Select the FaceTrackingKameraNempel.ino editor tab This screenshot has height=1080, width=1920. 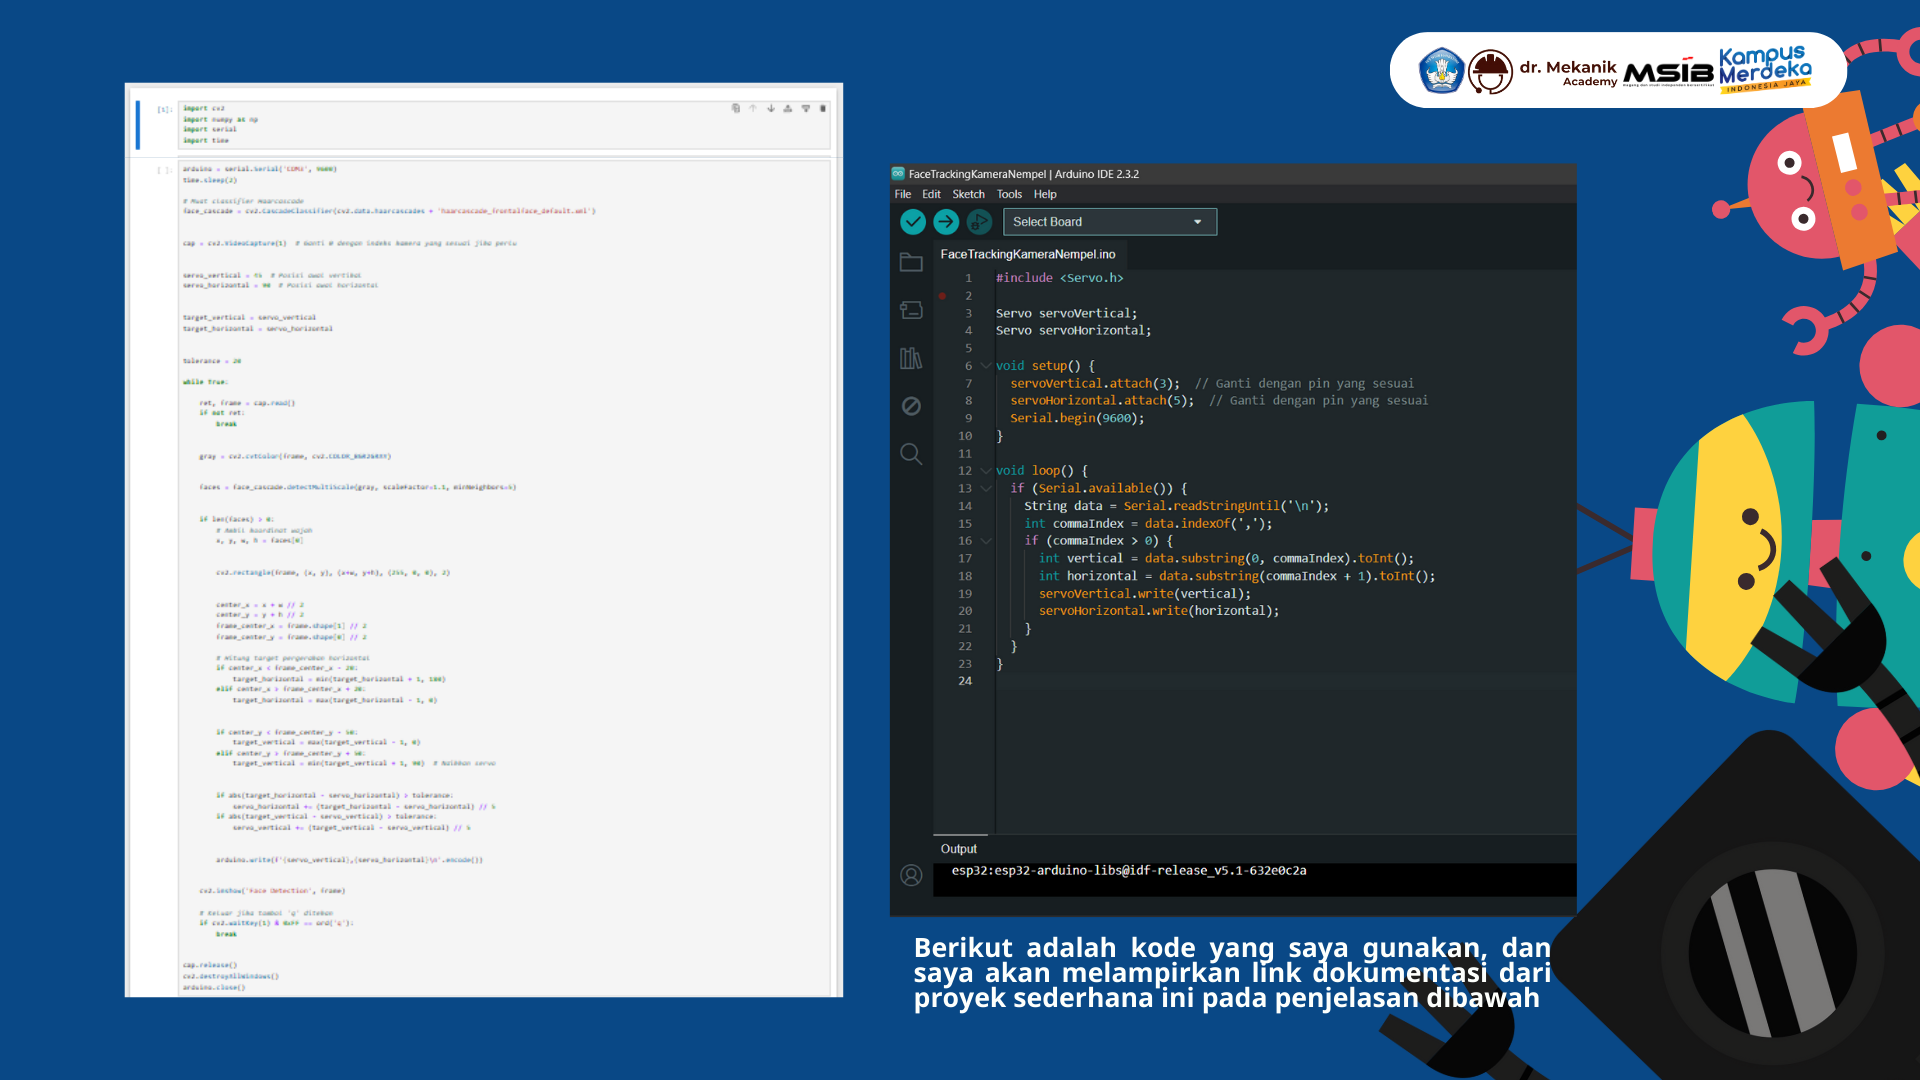pos(1027,254)
